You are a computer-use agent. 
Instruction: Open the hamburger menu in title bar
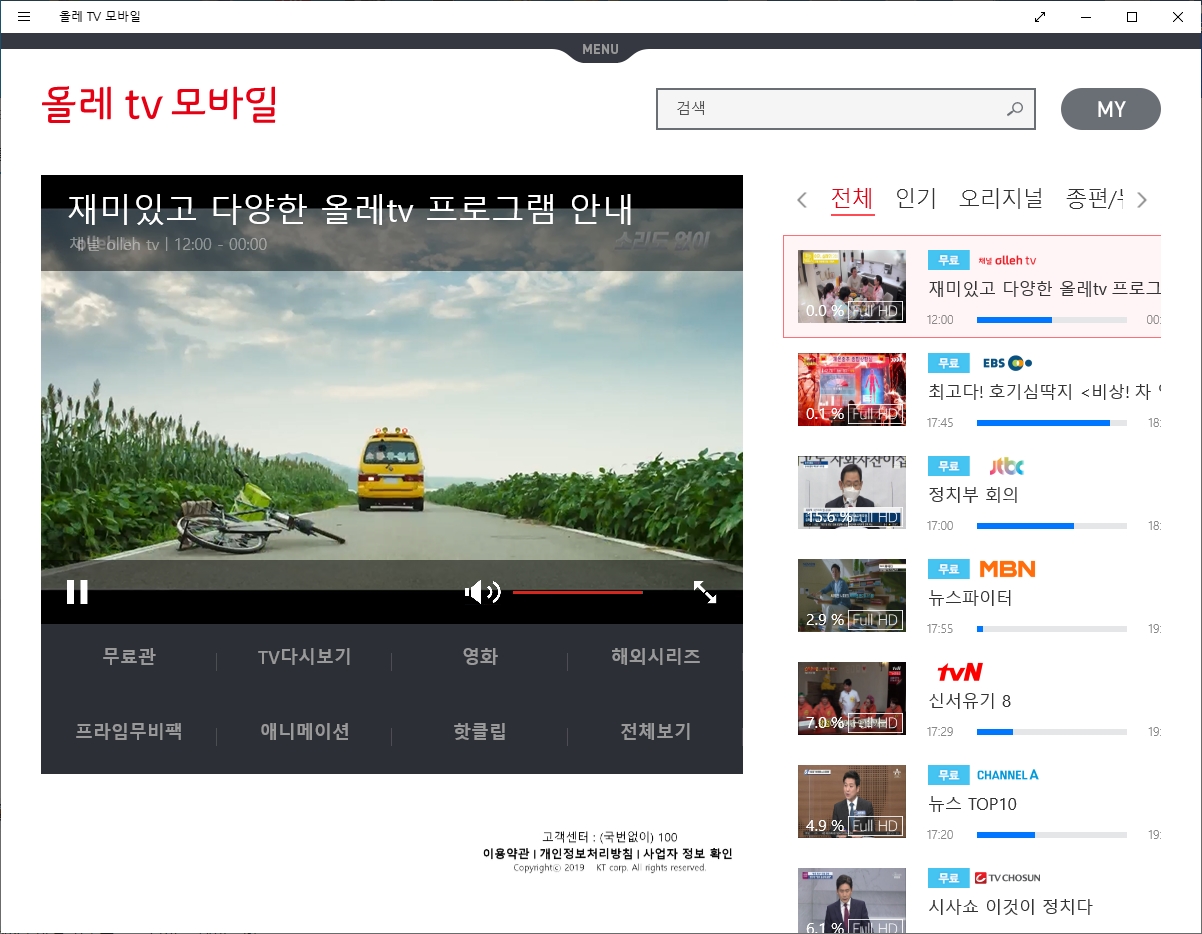[x=24, y=16]
